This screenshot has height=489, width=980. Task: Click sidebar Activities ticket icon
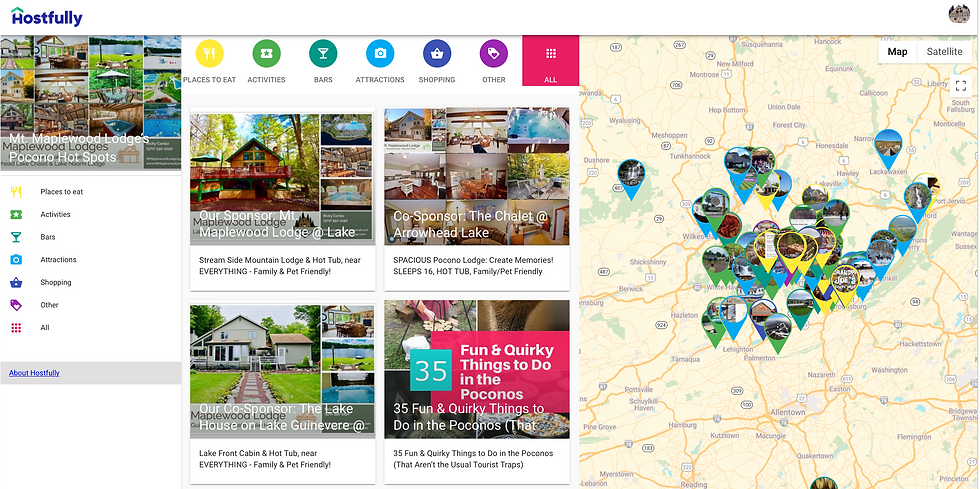point(16,214)
